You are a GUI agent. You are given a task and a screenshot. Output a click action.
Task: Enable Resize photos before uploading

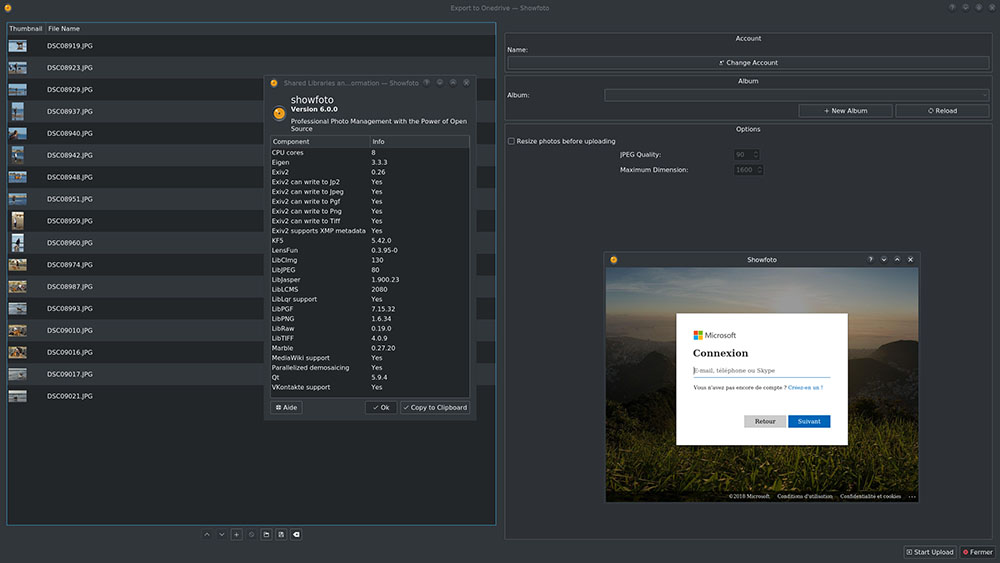(x=512, y=141)
